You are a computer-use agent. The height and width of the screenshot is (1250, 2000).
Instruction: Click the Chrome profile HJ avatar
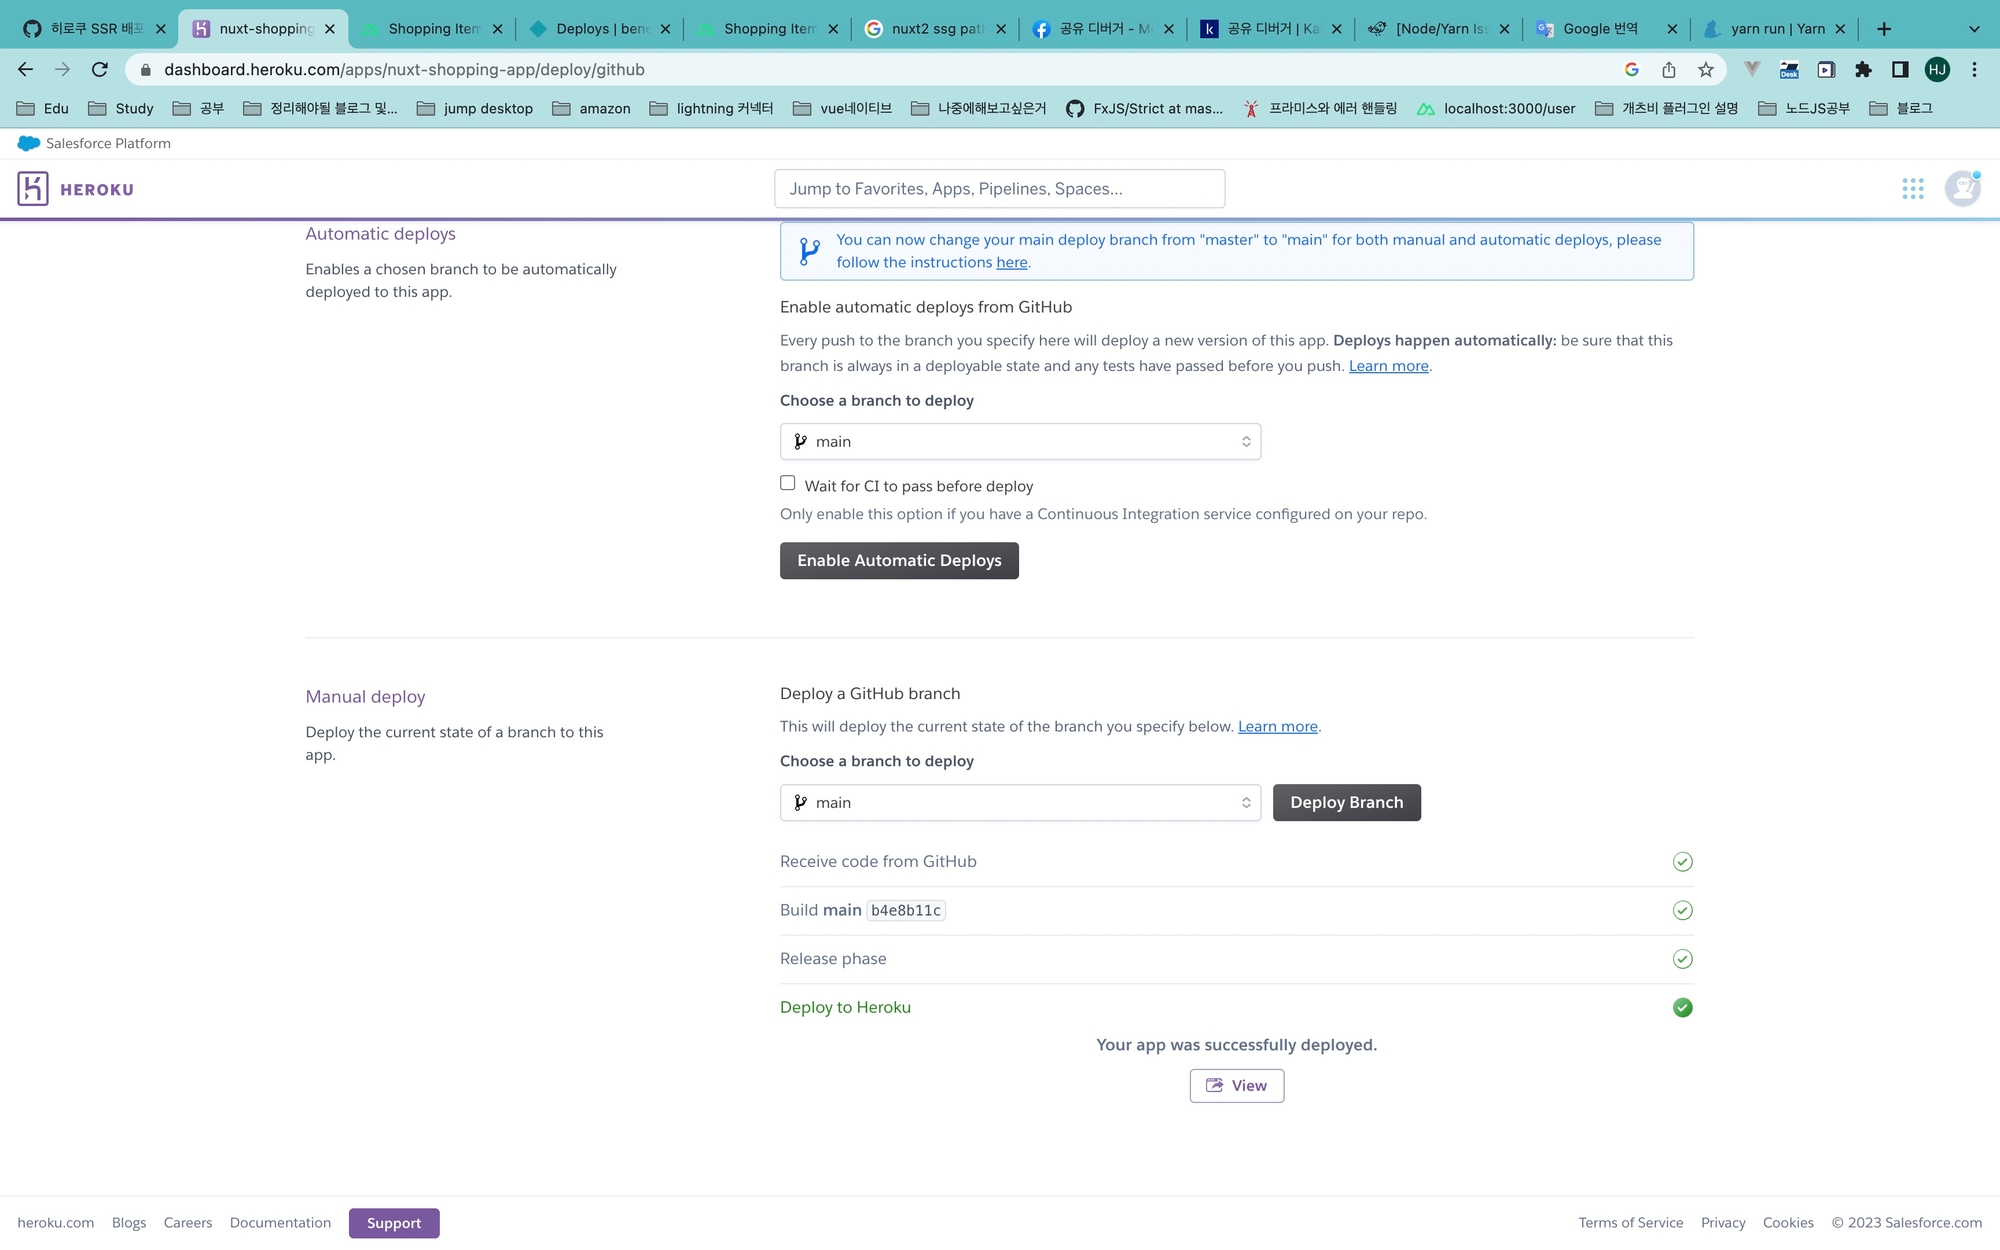1937,69
